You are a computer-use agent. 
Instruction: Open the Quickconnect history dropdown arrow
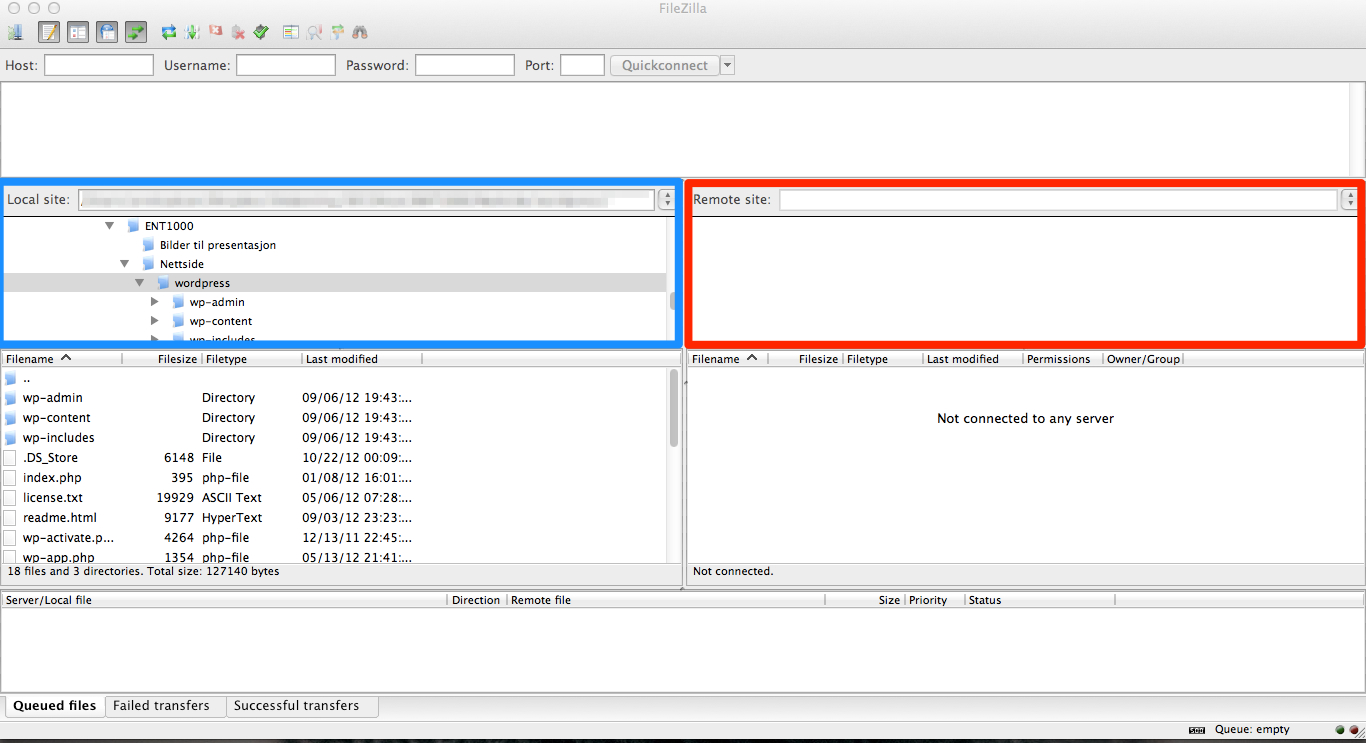click(727, 65)
